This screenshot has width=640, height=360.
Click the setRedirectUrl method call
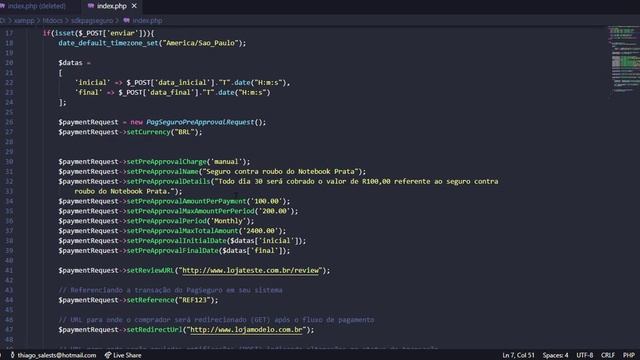coord(155,329)
